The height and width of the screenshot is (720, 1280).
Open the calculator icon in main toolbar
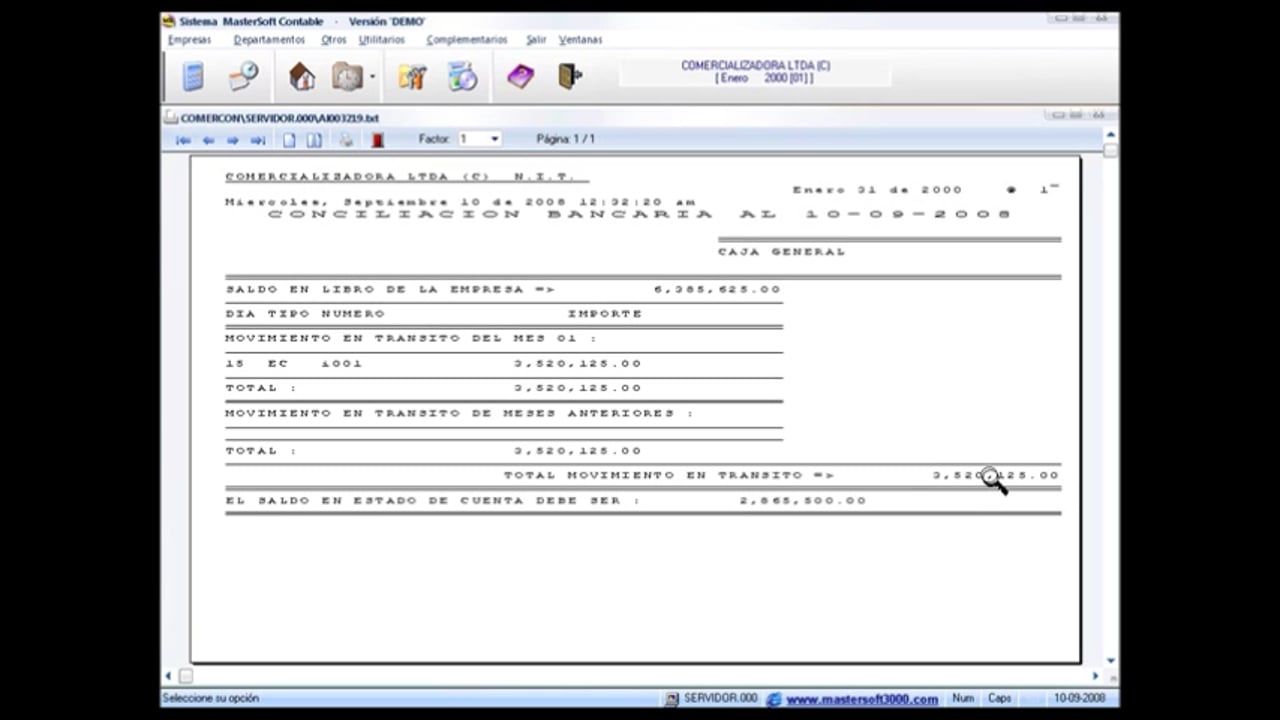coord(193,76)
